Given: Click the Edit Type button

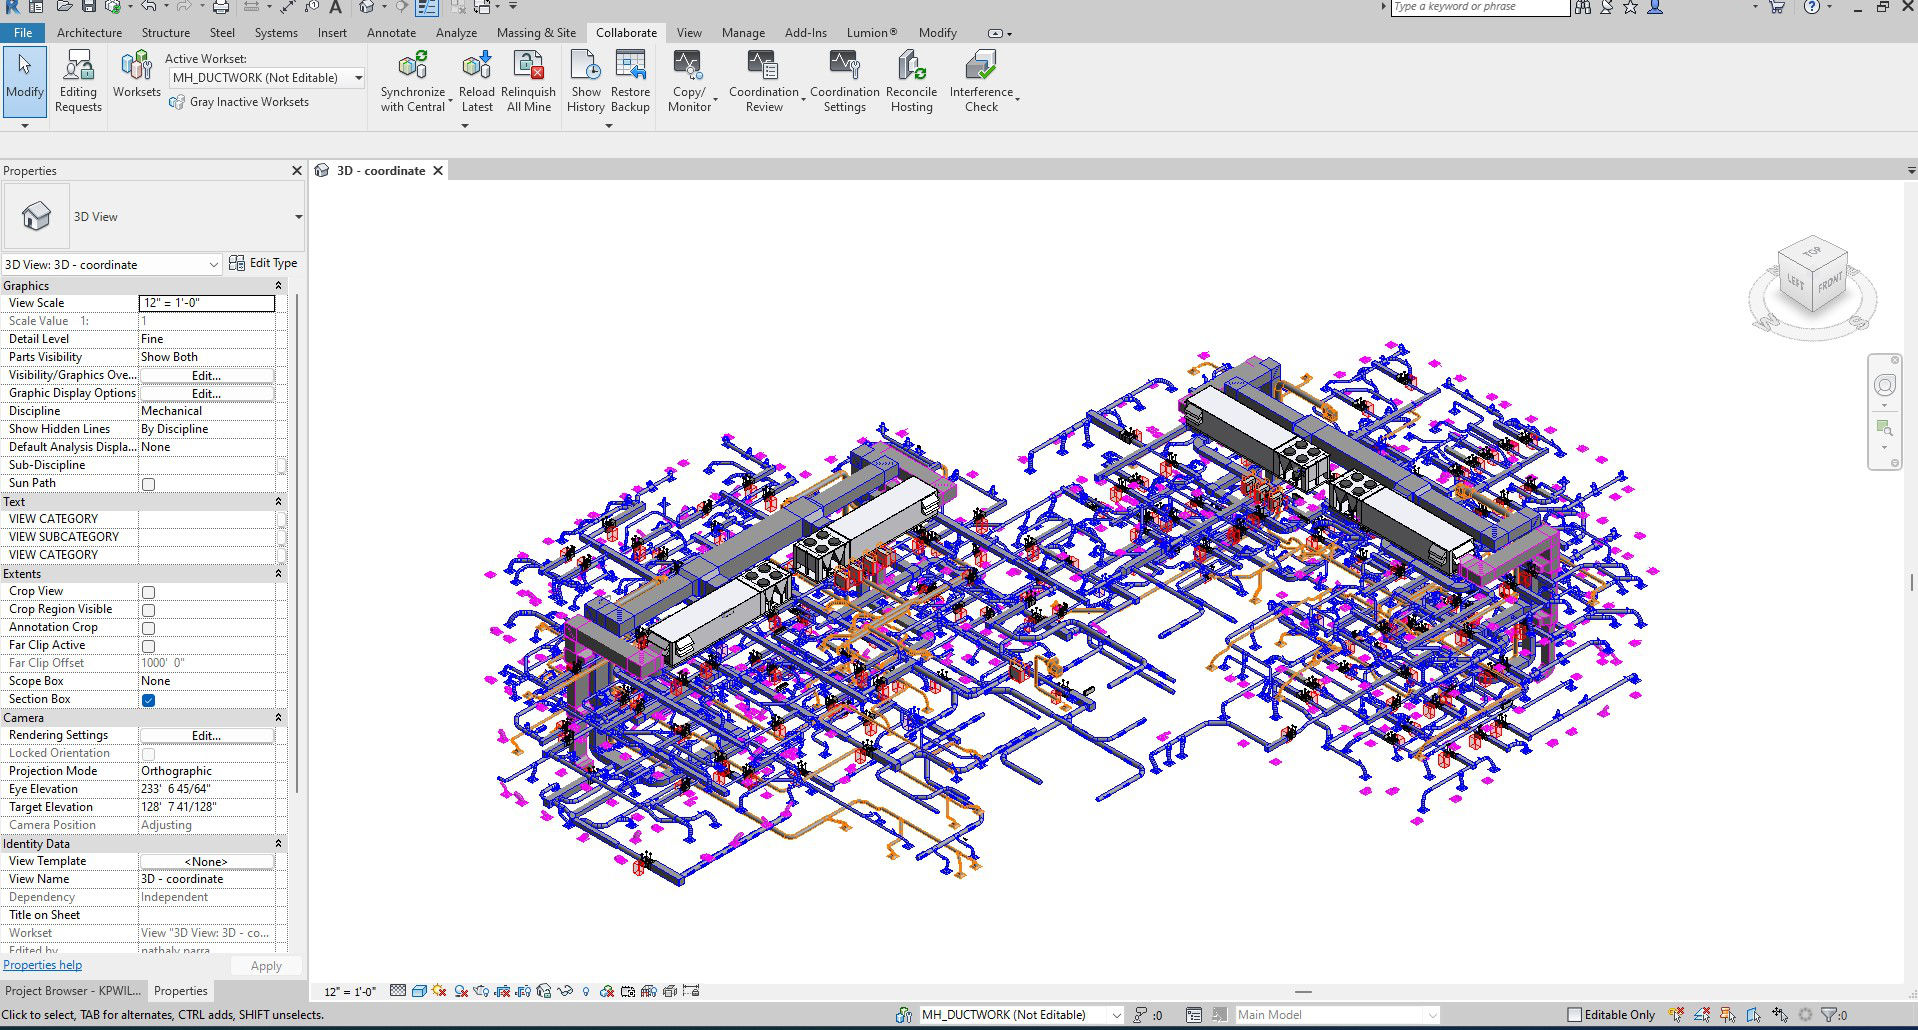Looking at the screenshot, I should [263, 263].
